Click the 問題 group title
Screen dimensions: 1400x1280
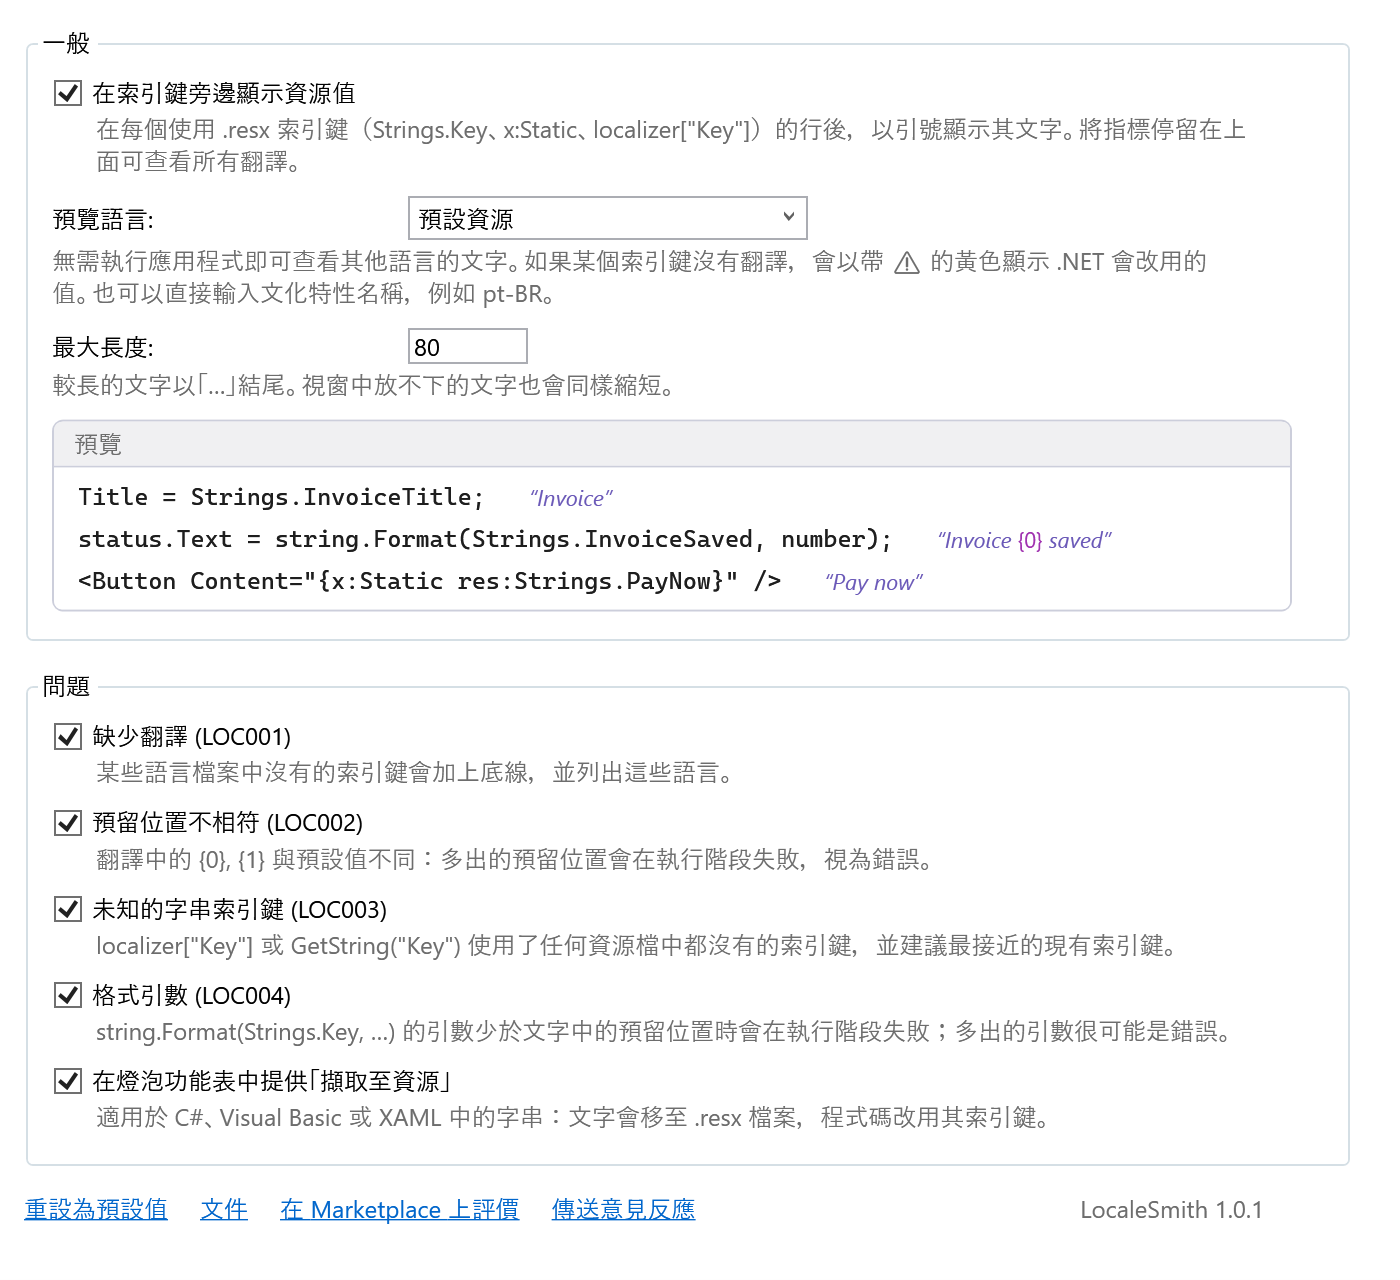[66, 686]
